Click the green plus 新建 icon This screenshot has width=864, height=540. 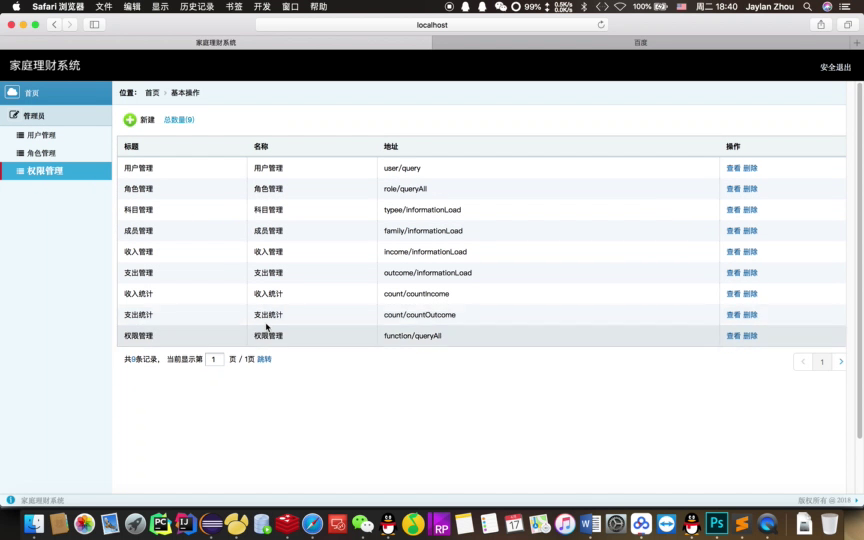click(130, 120)
